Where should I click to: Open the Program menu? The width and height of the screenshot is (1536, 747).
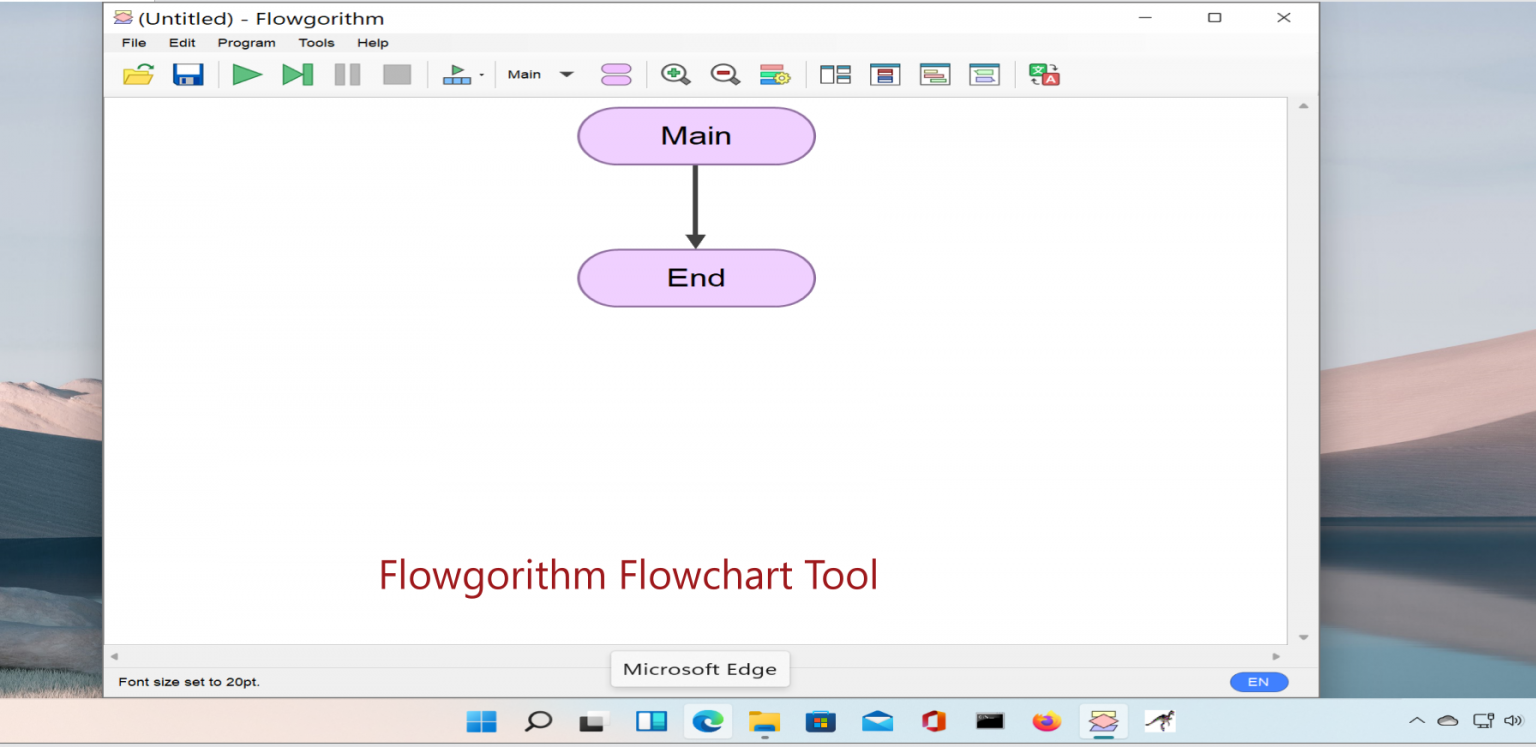pos(246,42)
